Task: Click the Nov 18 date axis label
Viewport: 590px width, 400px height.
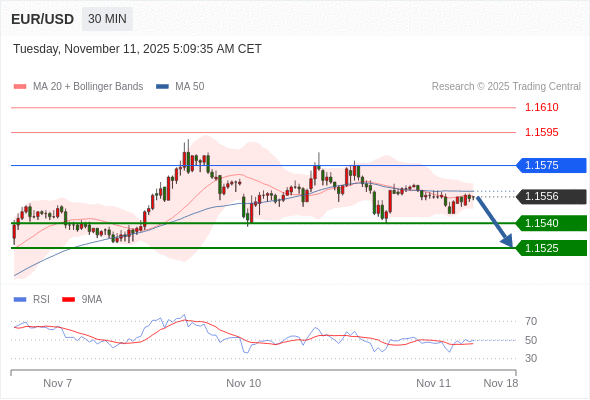Action: pos(501,383)
